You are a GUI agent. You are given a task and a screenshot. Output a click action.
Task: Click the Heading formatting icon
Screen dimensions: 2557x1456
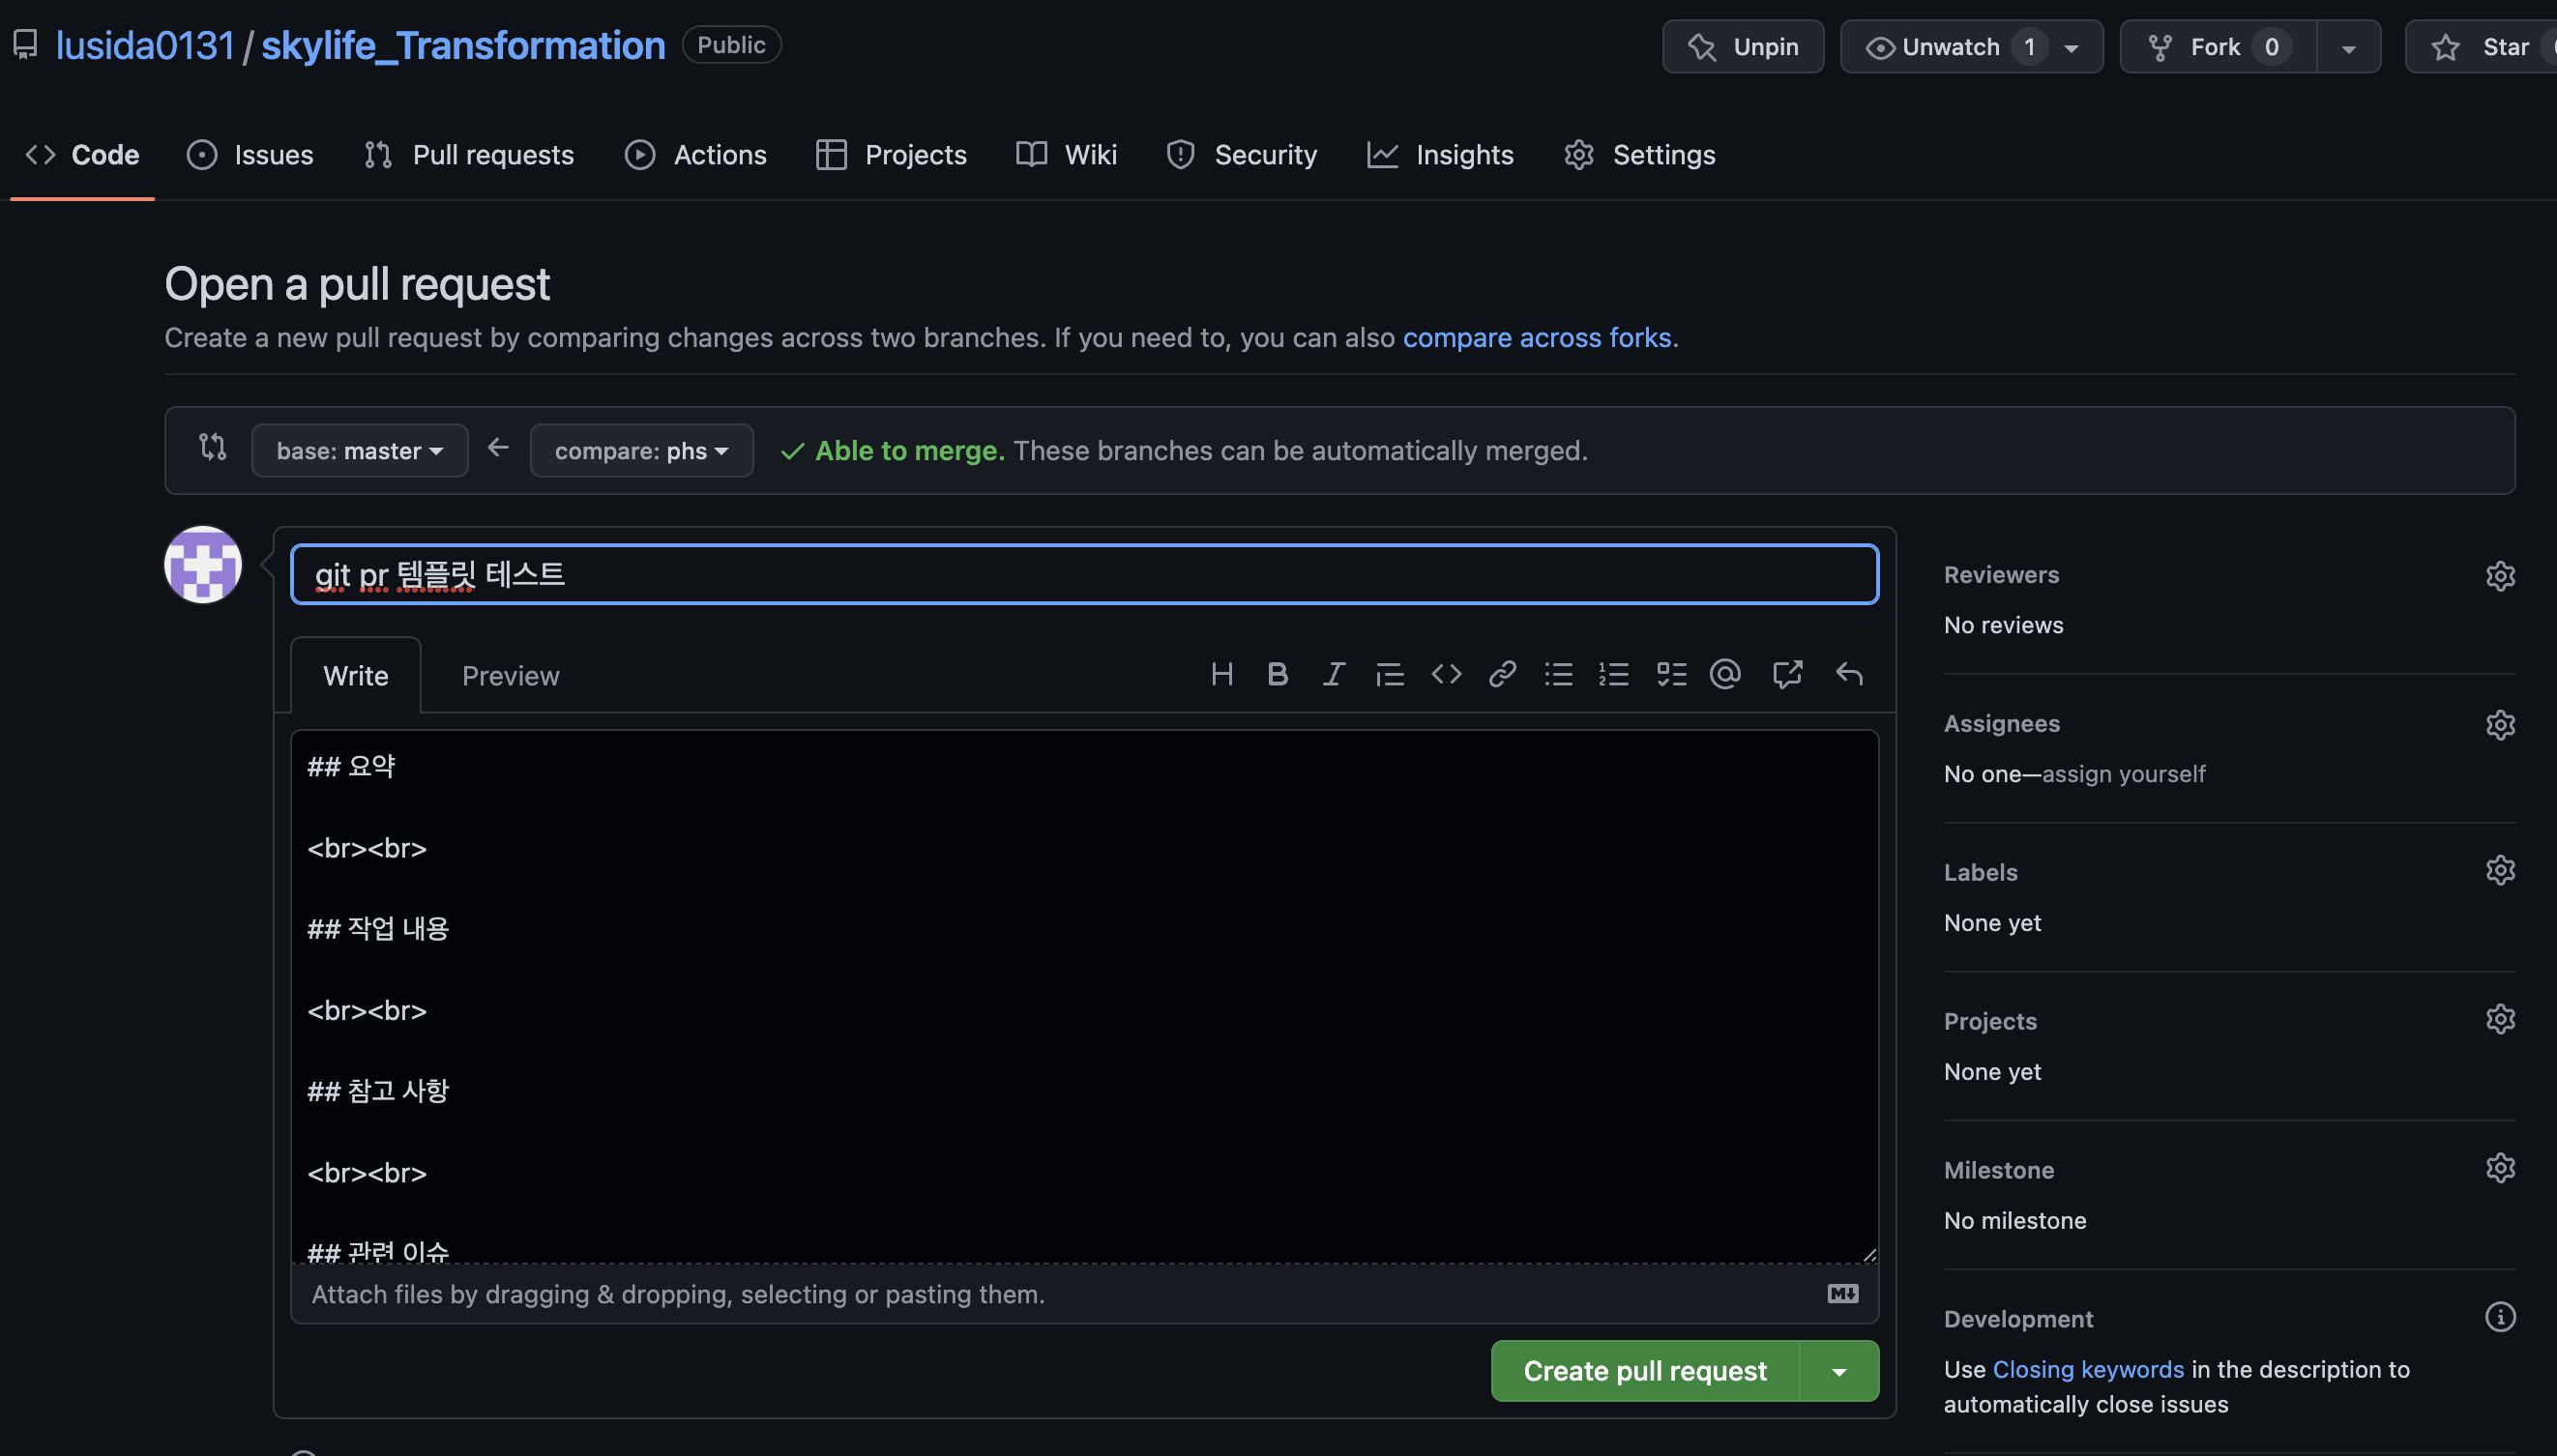(1221, 675)
